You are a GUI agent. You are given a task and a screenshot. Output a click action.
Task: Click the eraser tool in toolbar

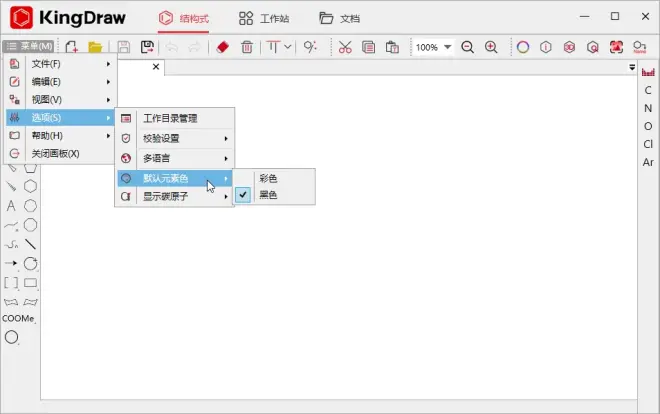tap(223, 47)
